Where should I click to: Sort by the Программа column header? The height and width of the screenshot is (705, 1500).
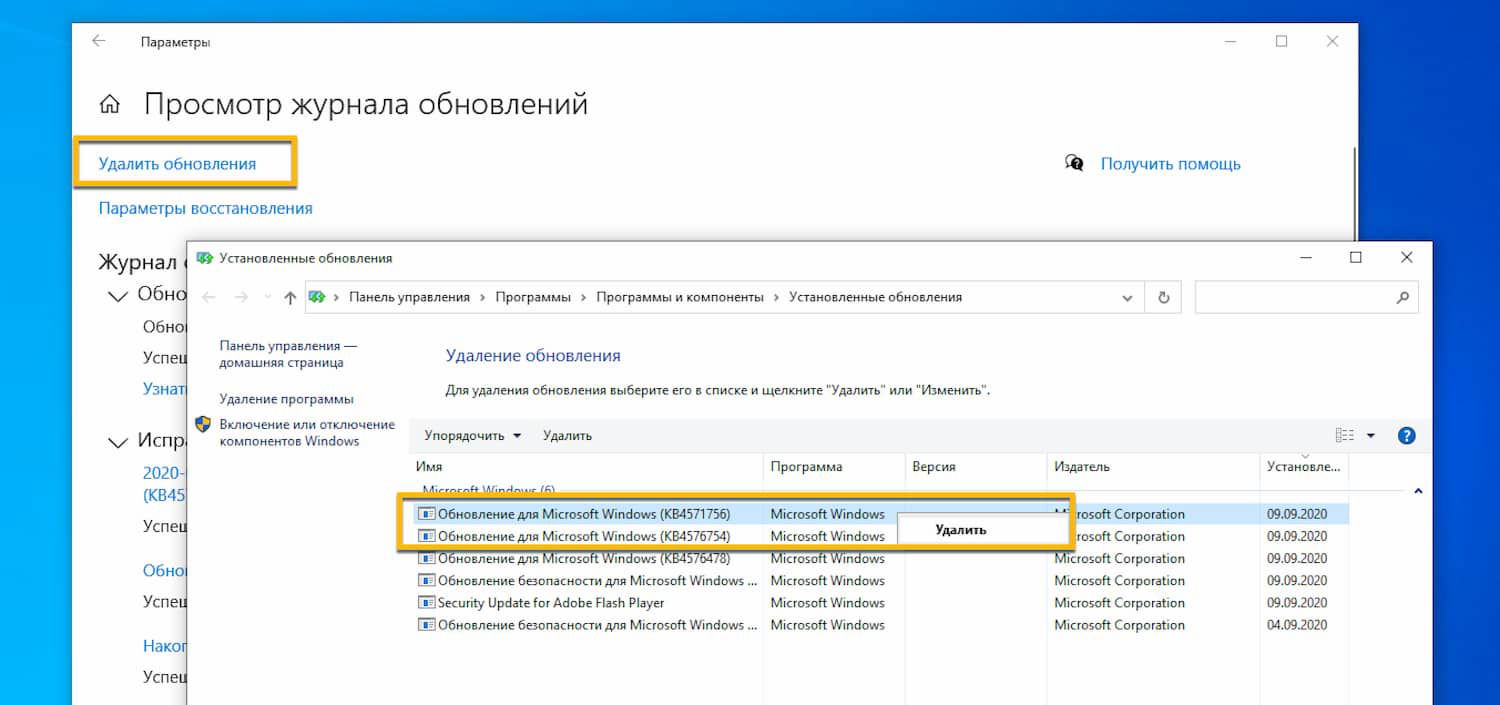point(835,466)
